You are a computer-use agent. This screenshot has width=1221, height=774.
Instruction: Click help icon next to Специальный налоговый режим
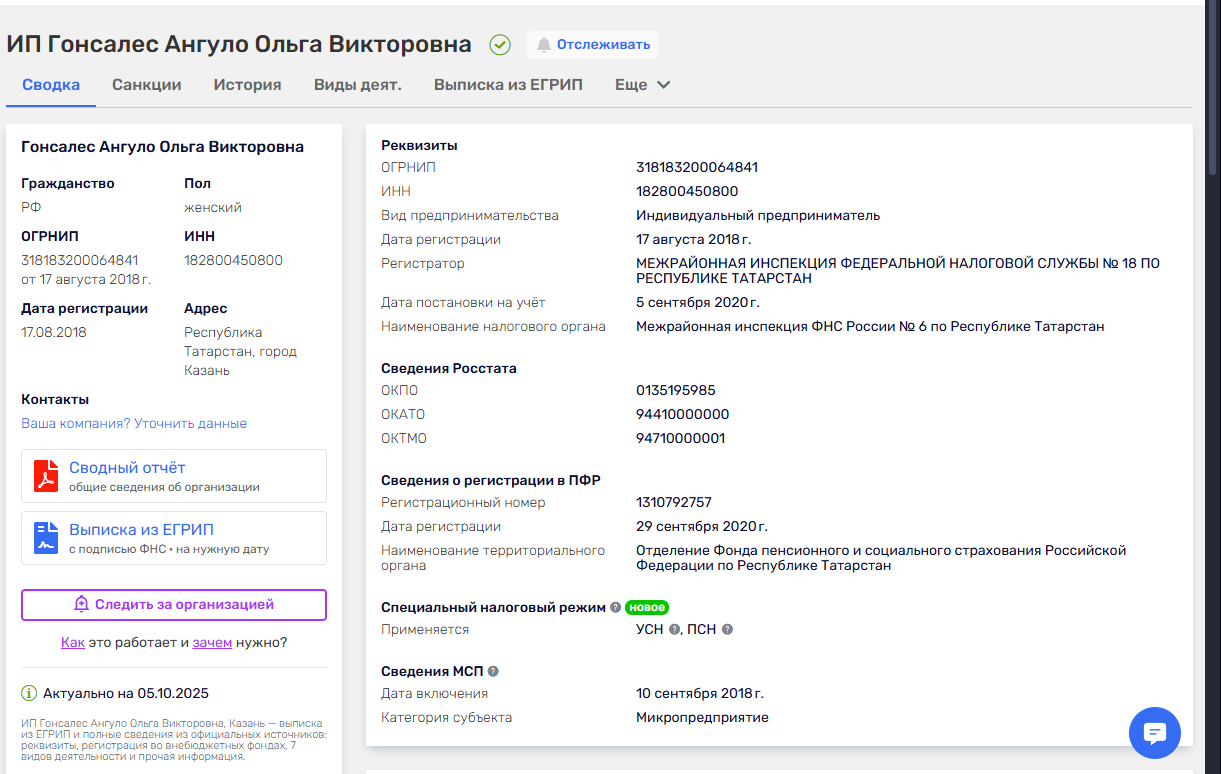[x=615, y=607]
